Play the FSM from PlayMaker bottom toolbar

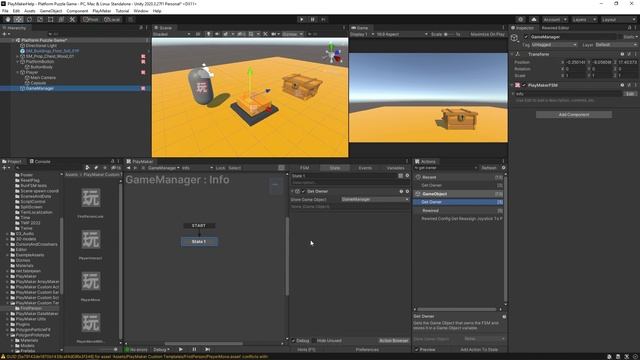180,349
